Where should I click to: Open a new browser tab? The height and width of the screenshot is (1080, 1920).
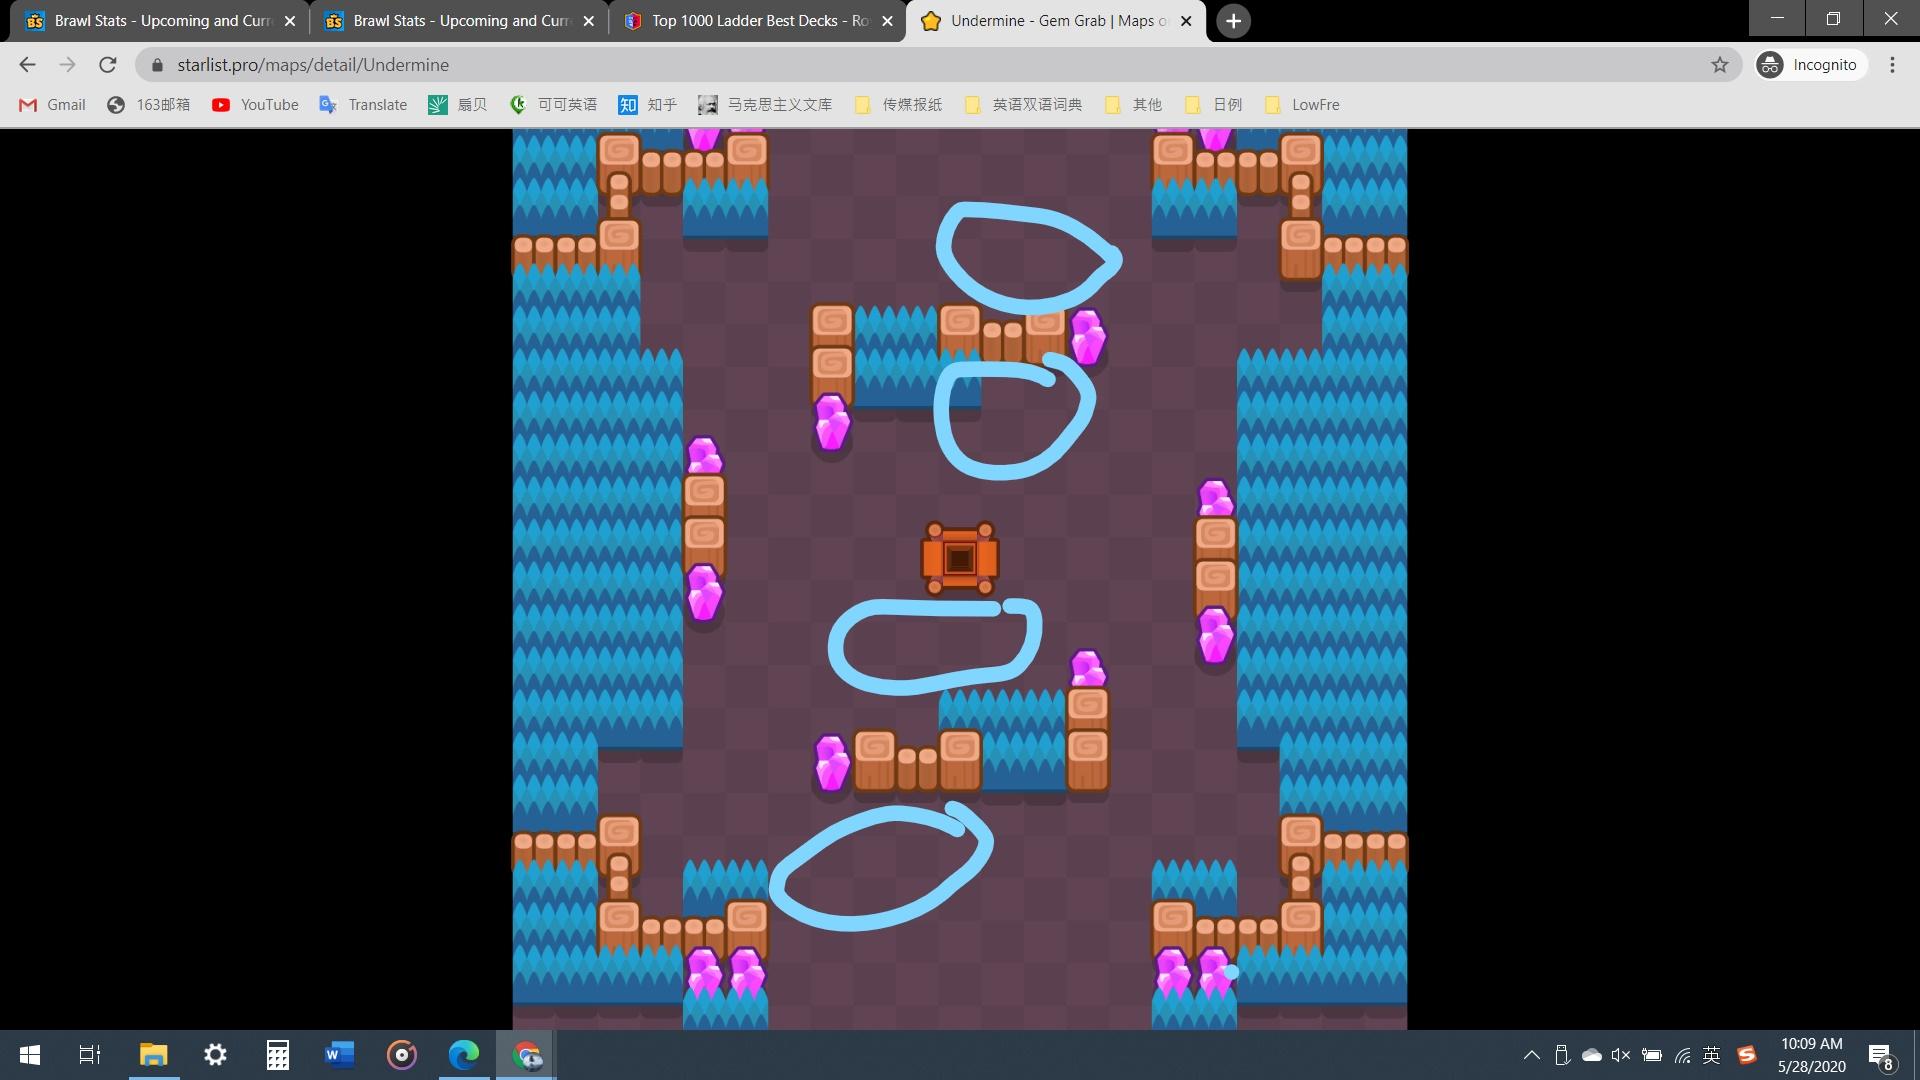tap(1233, 21)
